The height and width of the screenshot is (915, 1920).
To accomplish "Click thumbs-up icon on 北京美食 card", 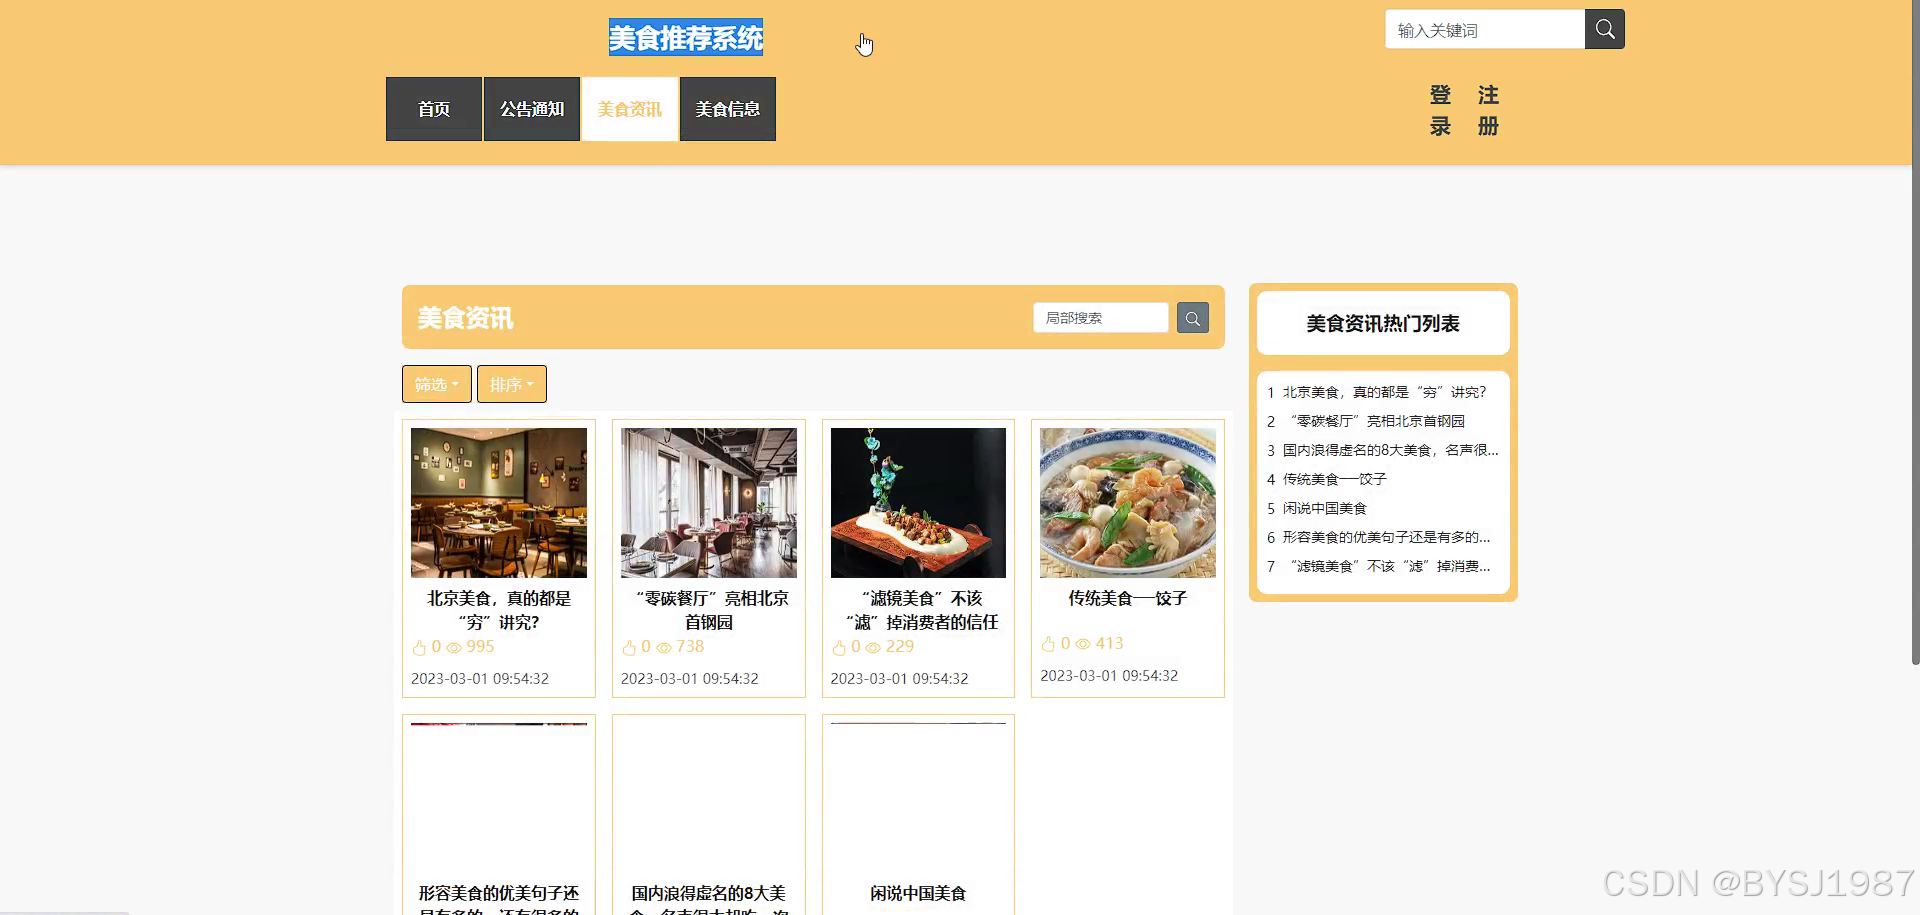I will [419, 648].
